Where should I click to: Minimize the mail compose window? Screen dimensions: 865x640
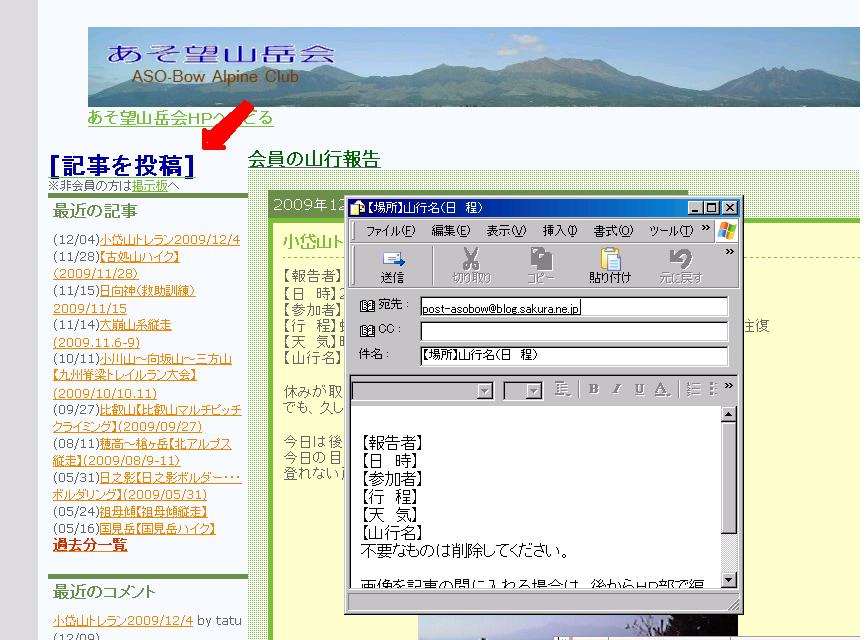[x=695, y=208]
